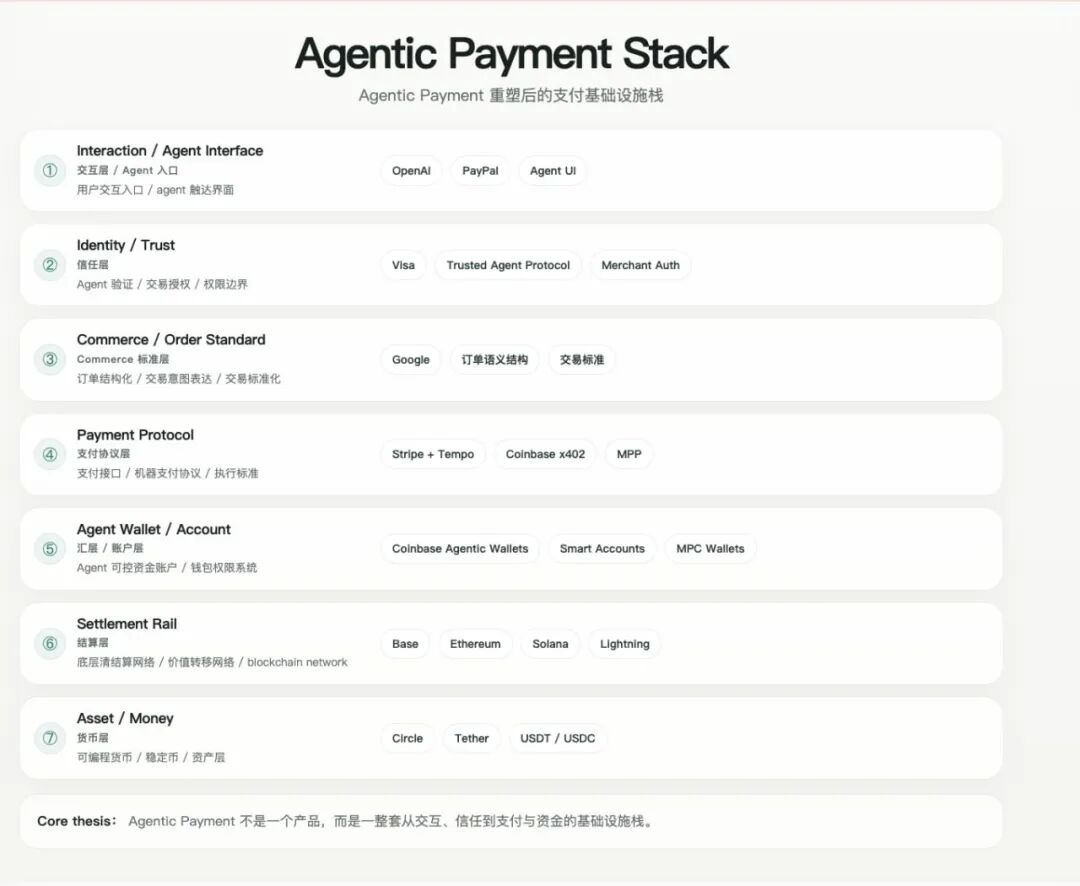Viewport: 1080px width, 886px height.
Task: Click the MPC Wallets tag
Action: (710, 549)
